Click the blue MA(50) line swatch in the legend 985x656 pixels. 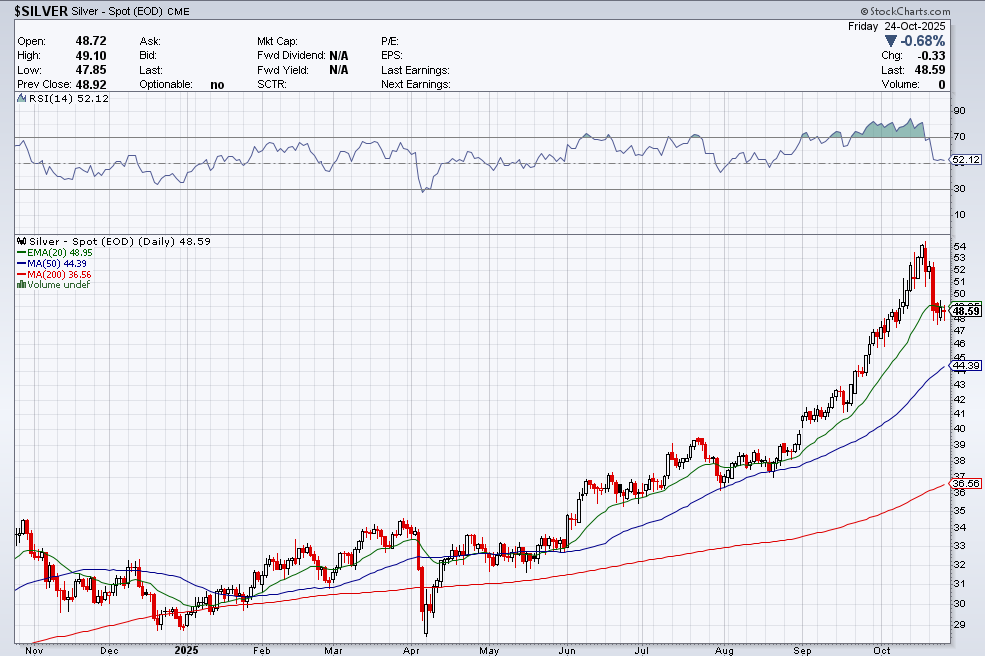[21, 264]
